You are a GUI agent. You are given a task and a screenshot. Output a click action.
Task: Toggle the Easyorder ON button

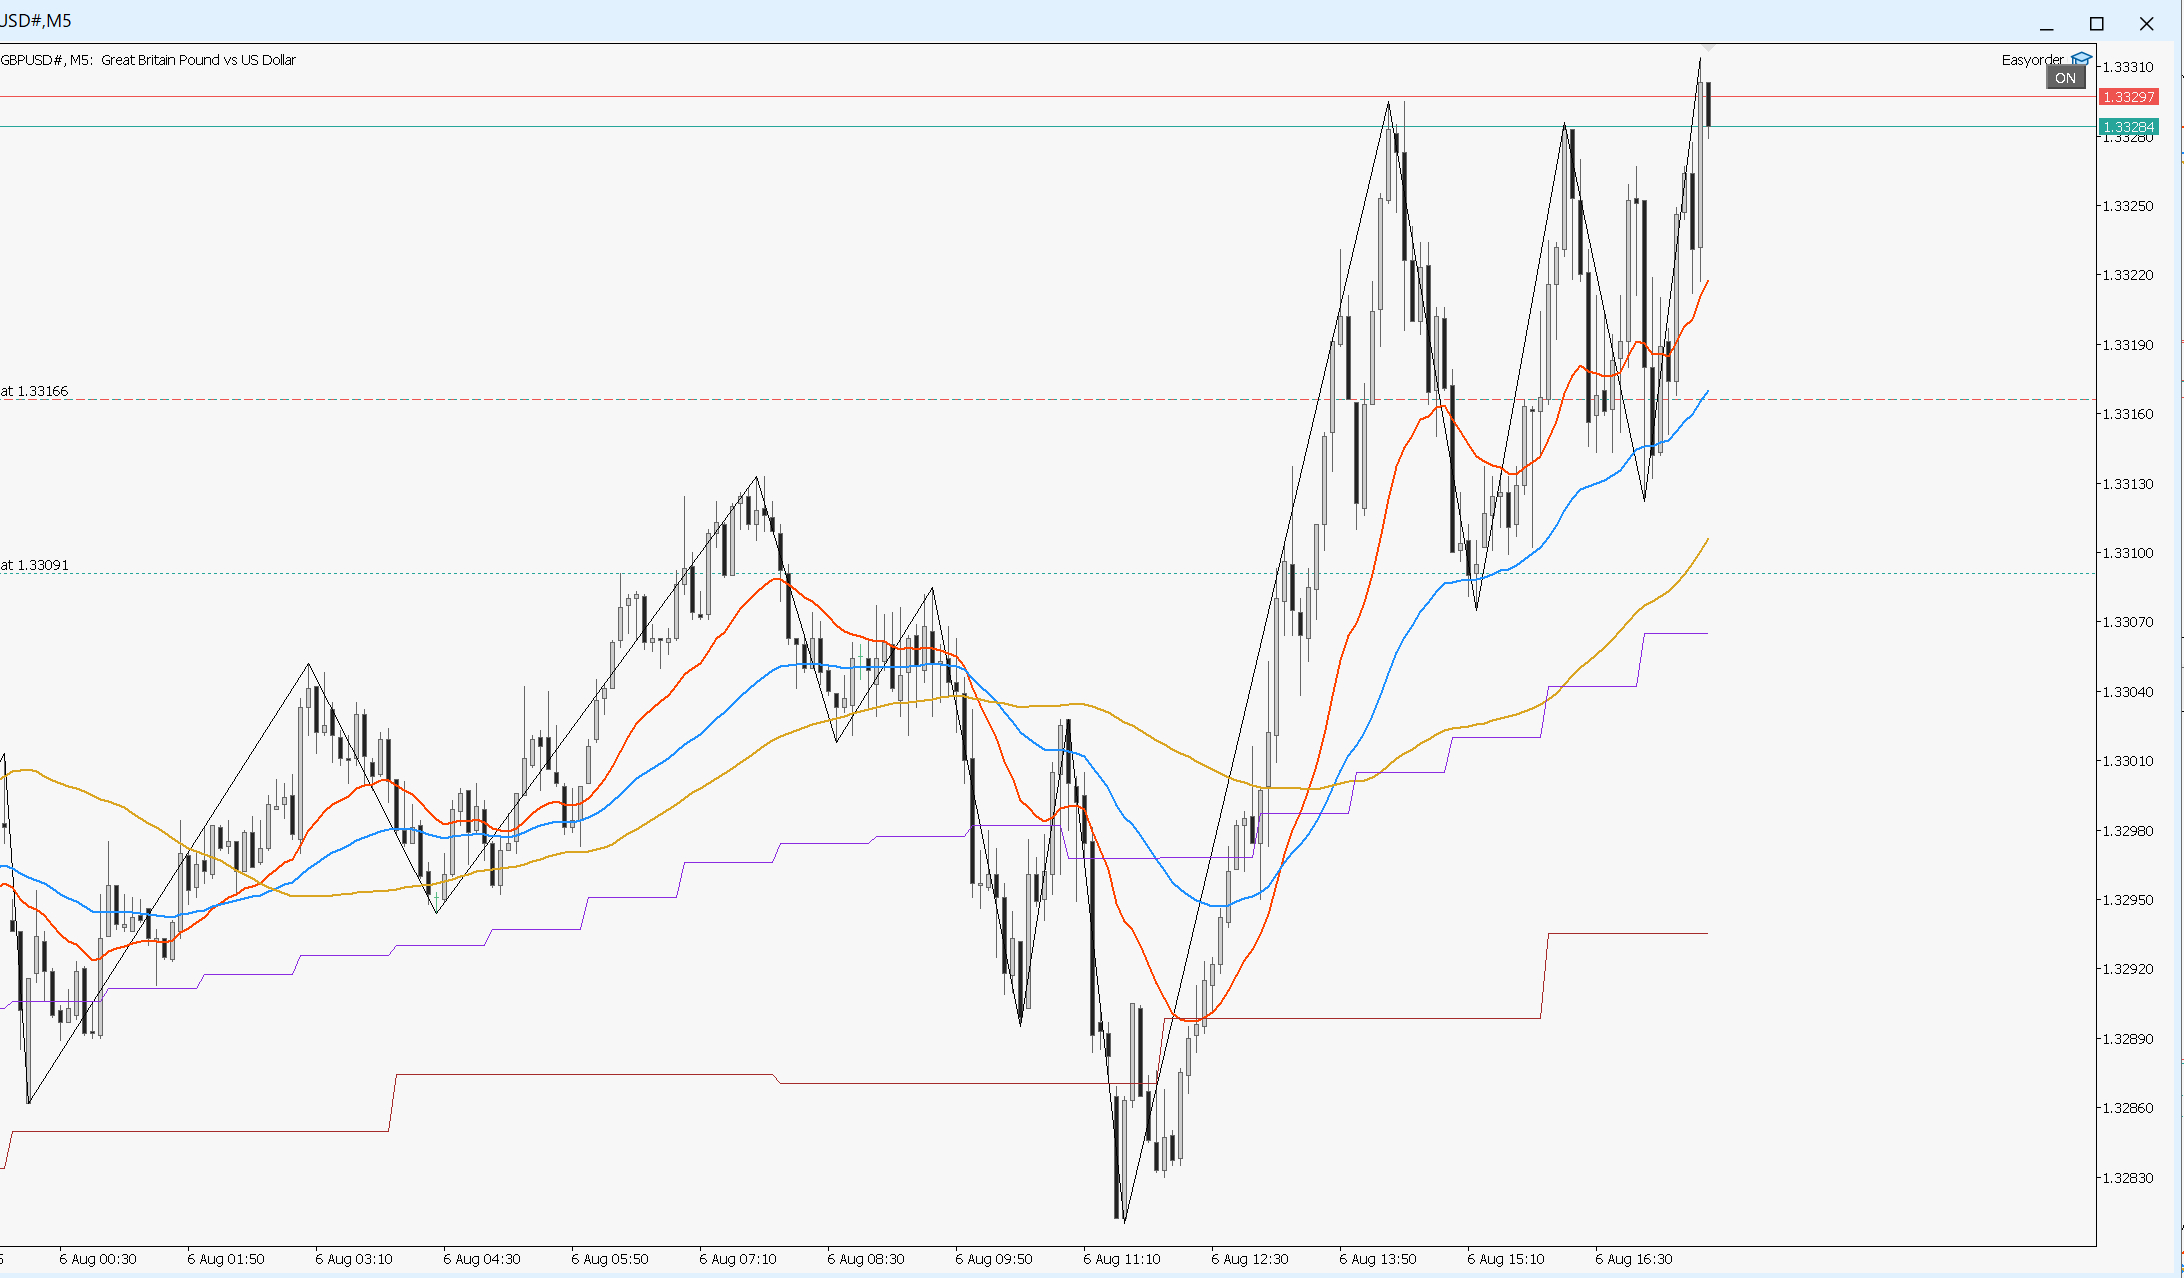[x=2065, y=78]
